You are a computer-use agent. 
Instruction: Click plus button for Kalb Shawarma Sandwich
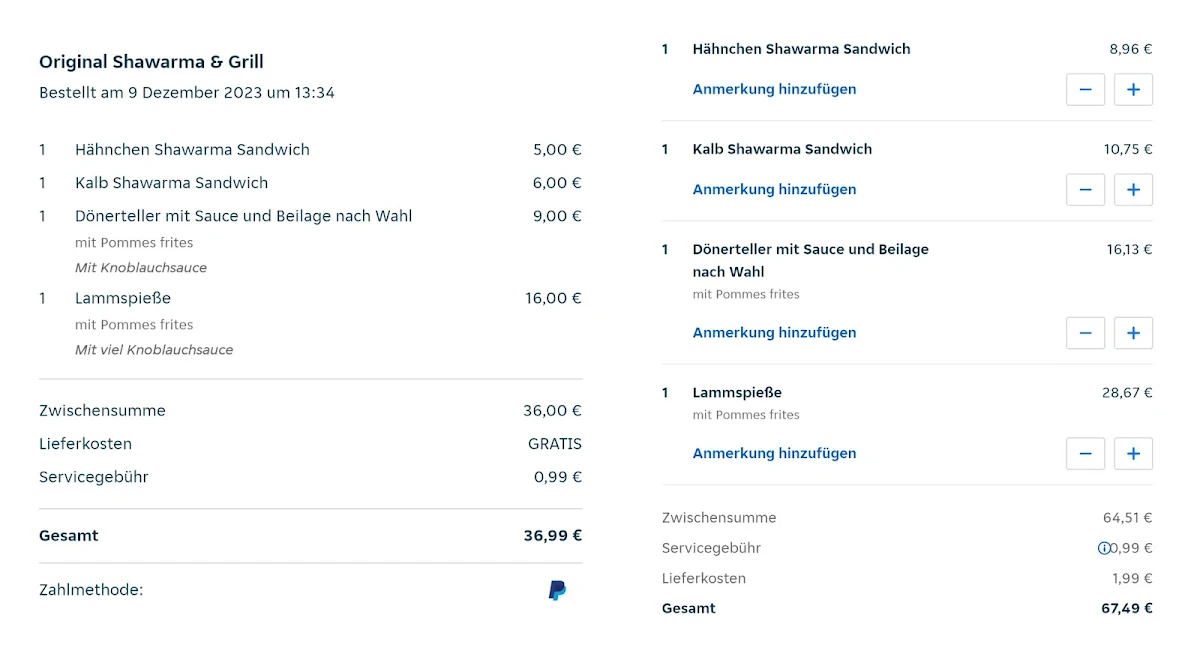pos(1133,189)
